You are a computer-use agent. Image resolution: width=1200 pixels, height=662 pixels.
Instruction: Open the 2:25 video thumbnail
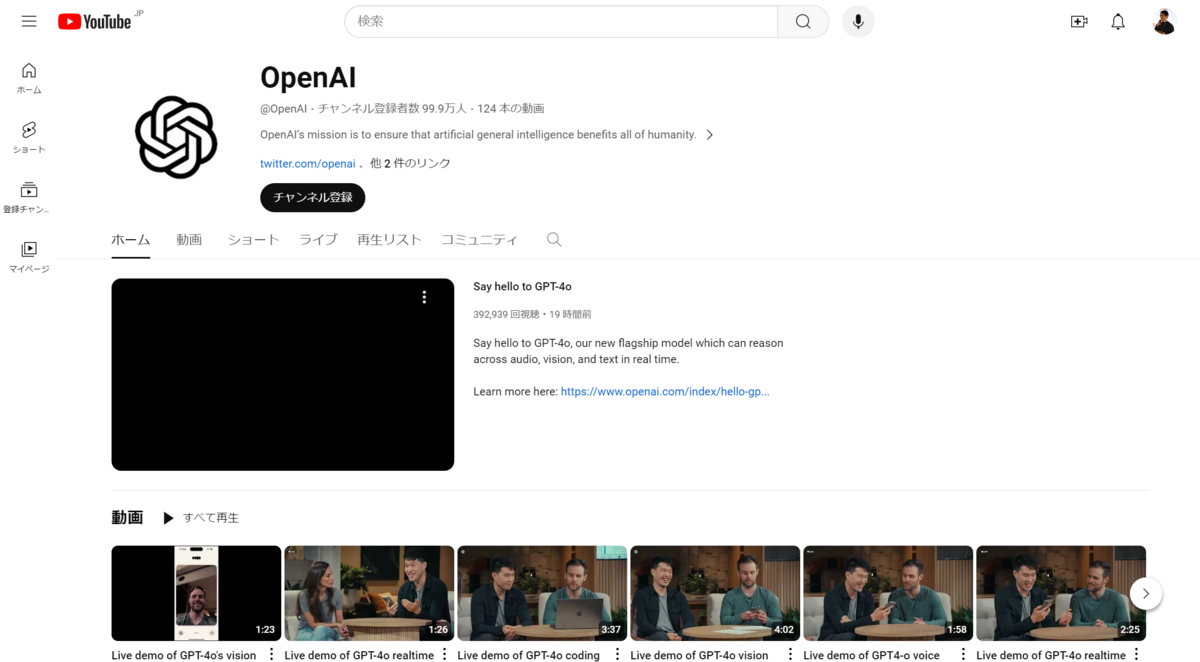[x=1061, y=593]
